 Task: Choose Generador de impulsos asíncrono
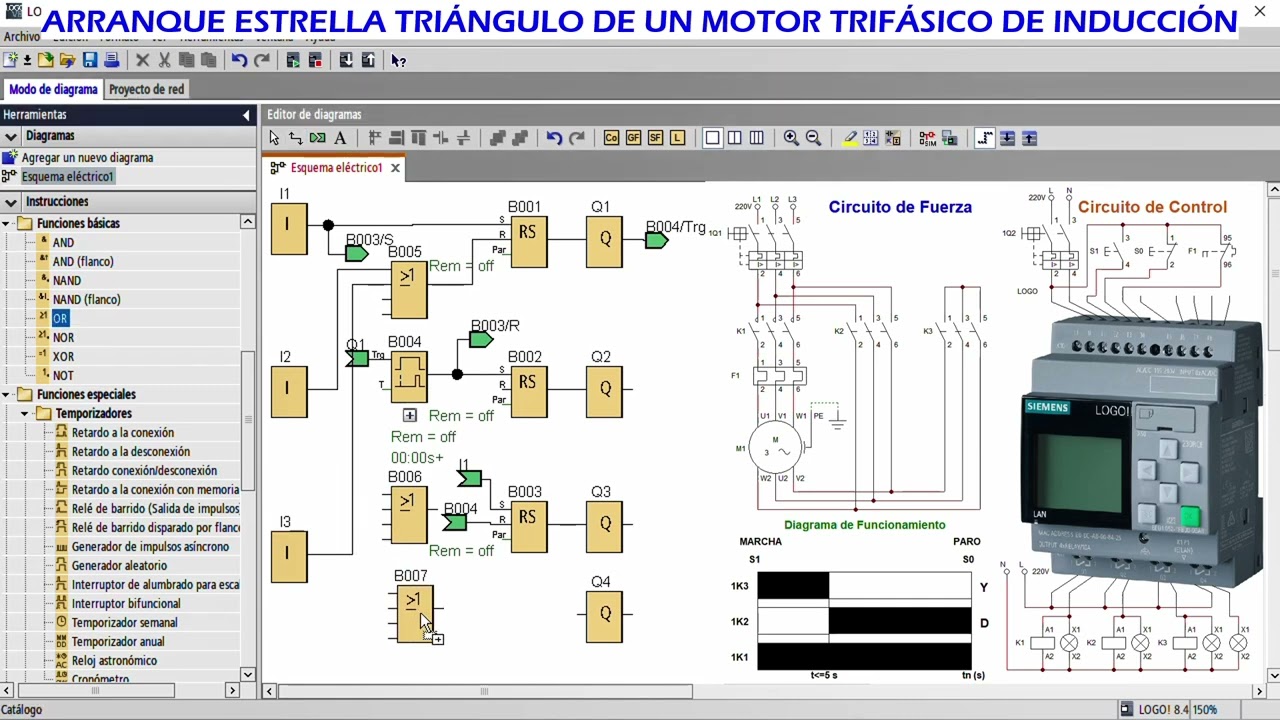[x=150, y=547]
